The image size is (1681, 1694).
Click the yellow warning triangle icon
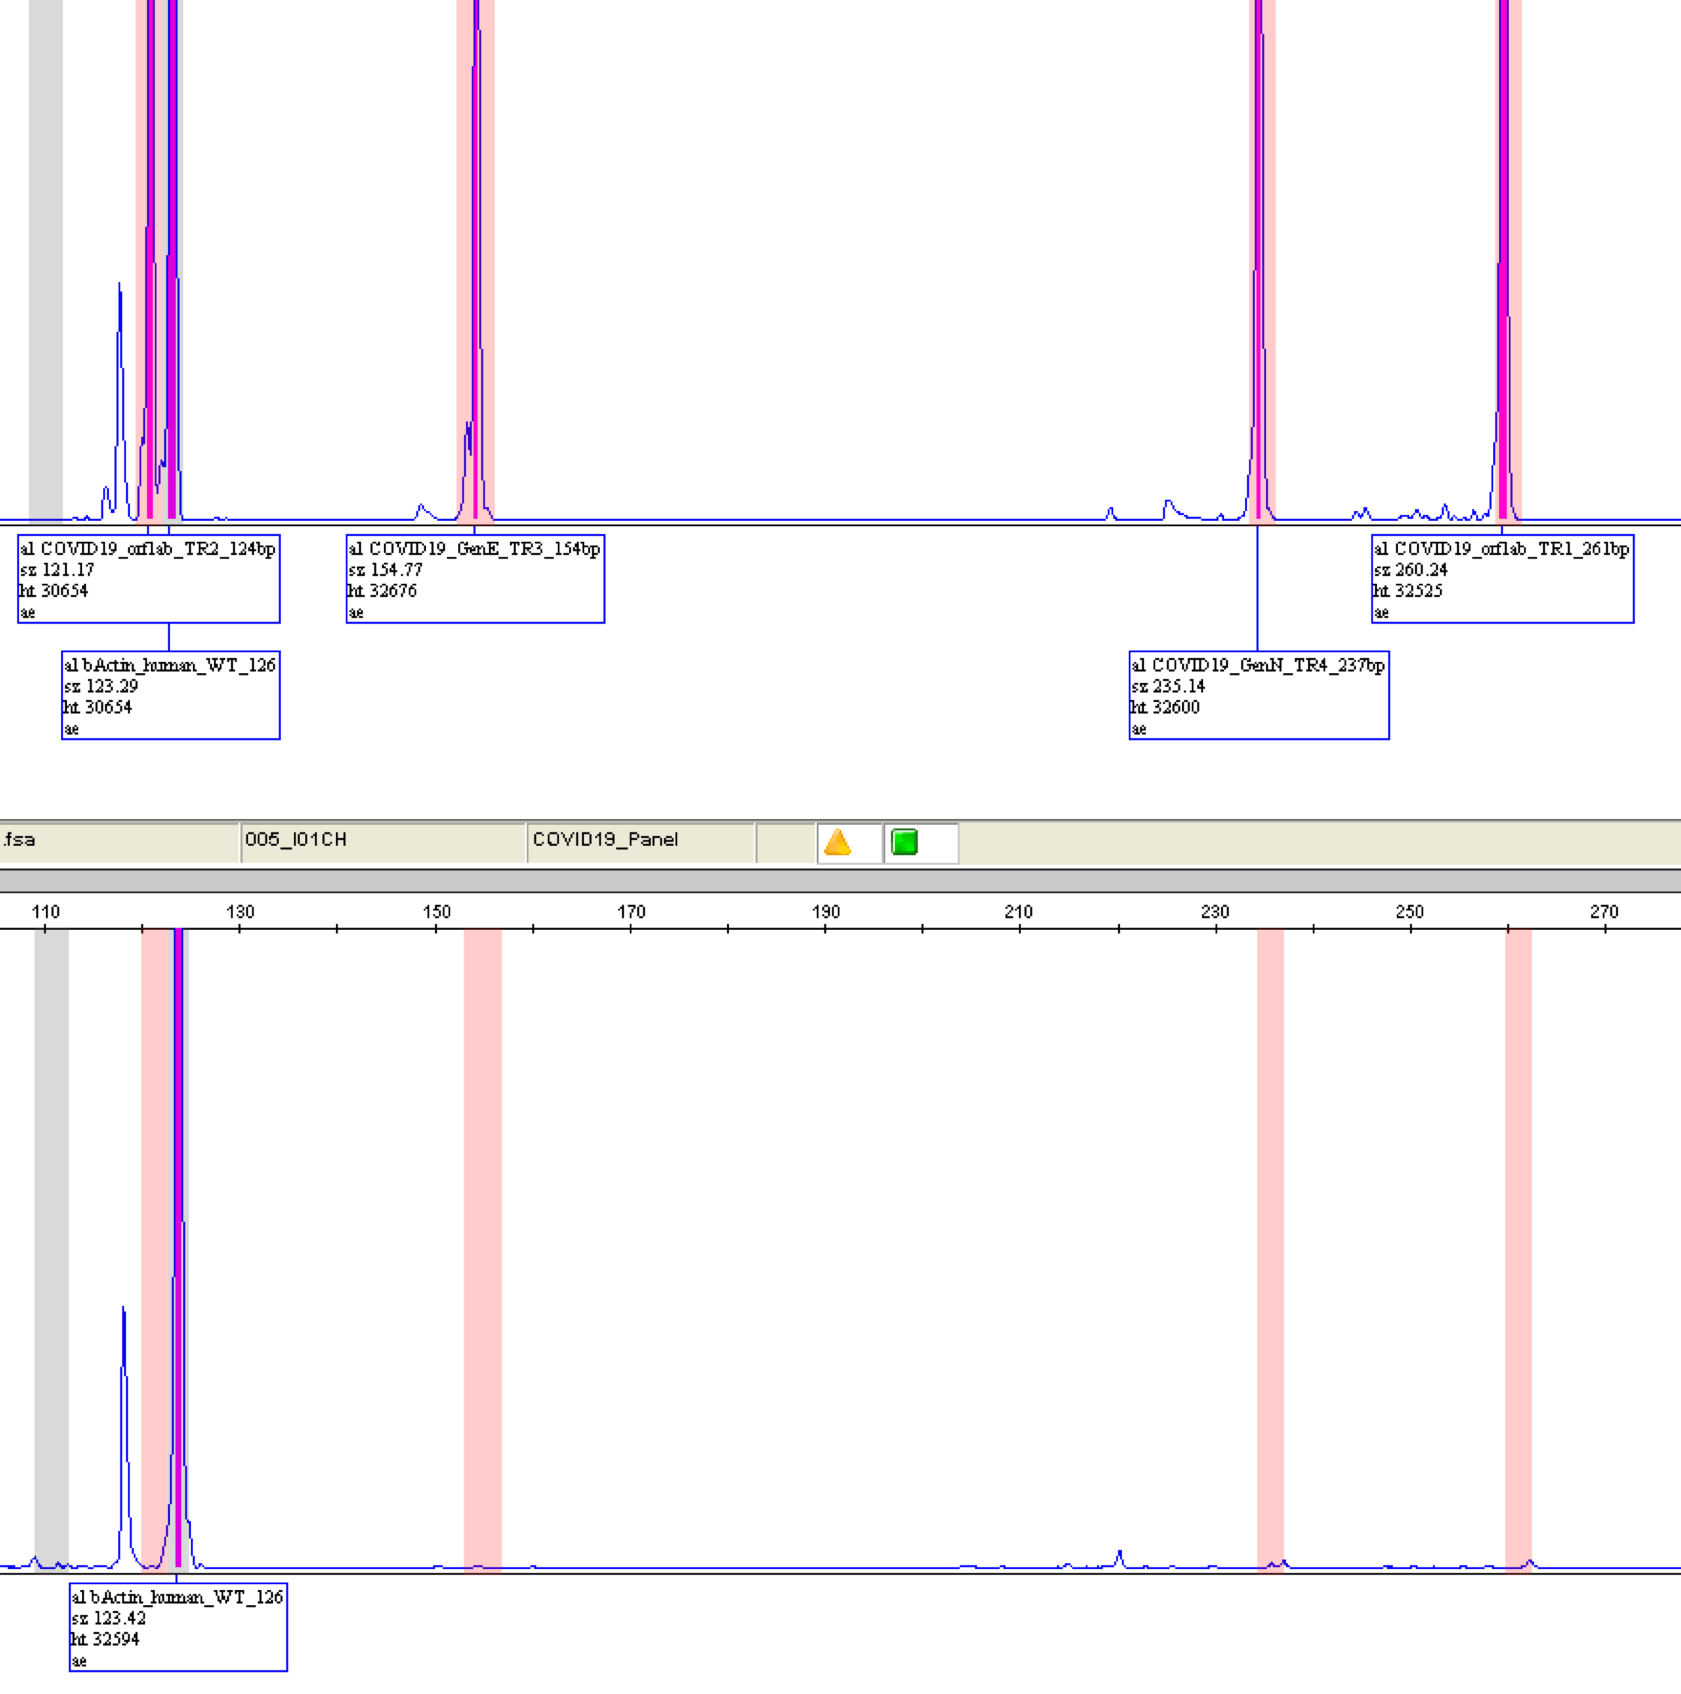(x=838, y=842)
